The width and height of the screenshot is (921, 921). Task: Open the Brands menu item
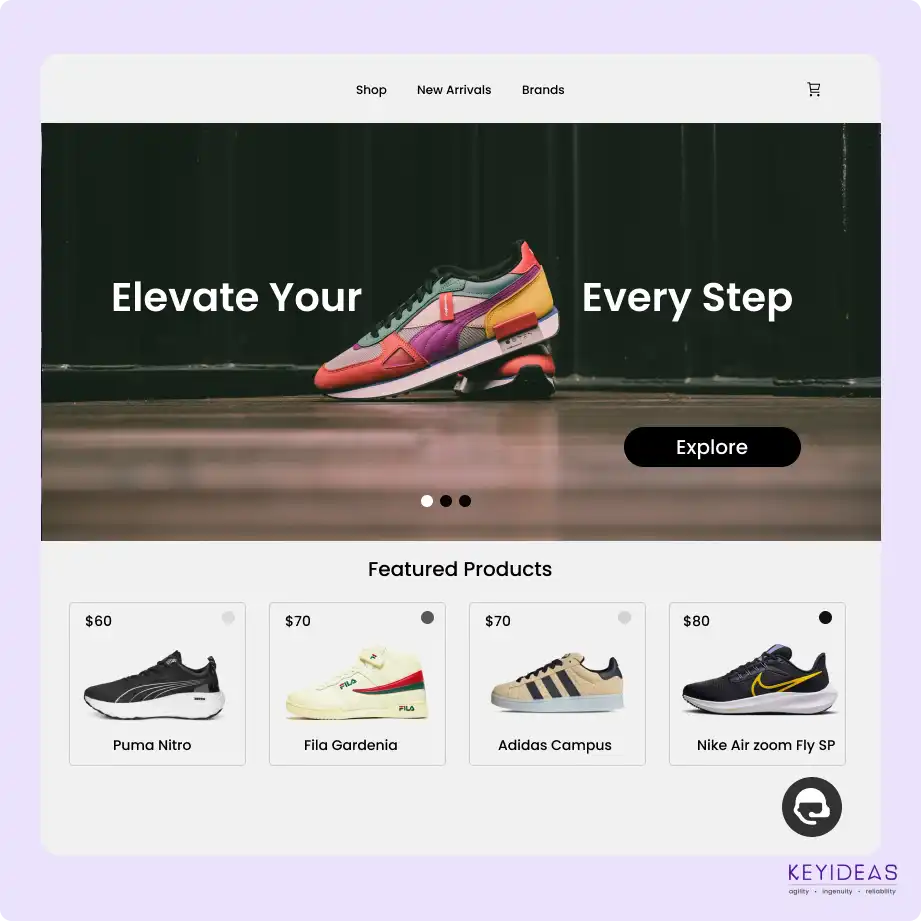(543, 90)
